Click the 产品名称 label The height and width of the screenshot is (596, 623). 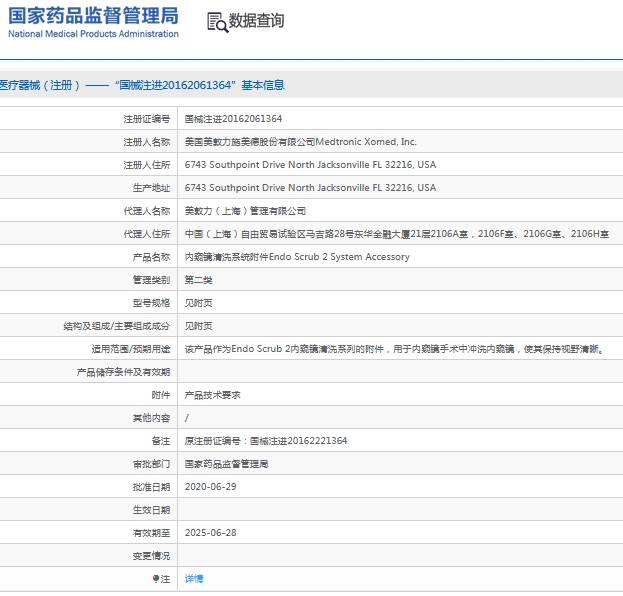(151, 257)
